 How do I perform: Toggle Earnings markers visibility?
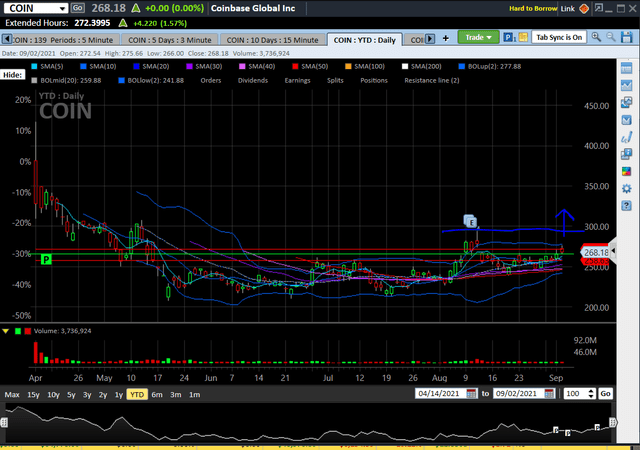[297, 80]
